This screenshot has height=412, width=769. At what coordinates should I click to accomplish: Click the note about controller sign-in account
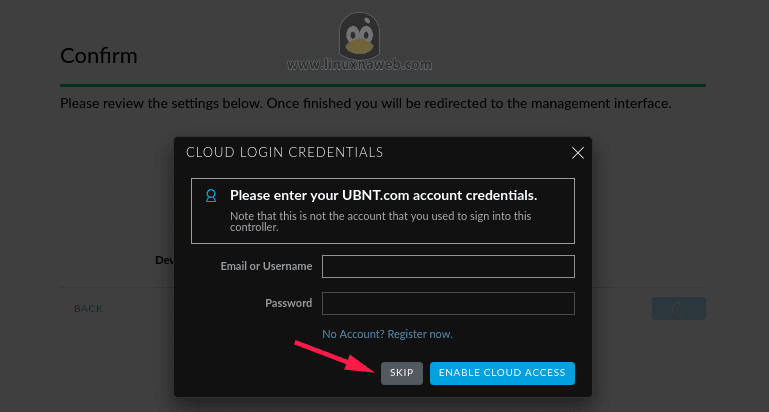pyautogui.click(x=380, y=221)
